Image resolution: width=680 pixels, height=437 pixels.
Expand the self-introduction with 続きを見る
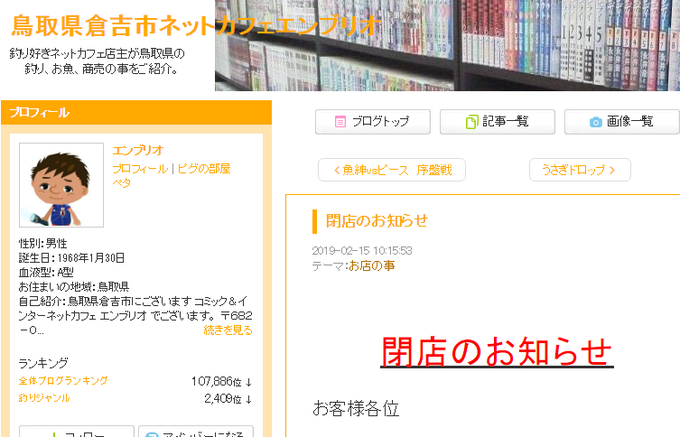tap(228, 330)
